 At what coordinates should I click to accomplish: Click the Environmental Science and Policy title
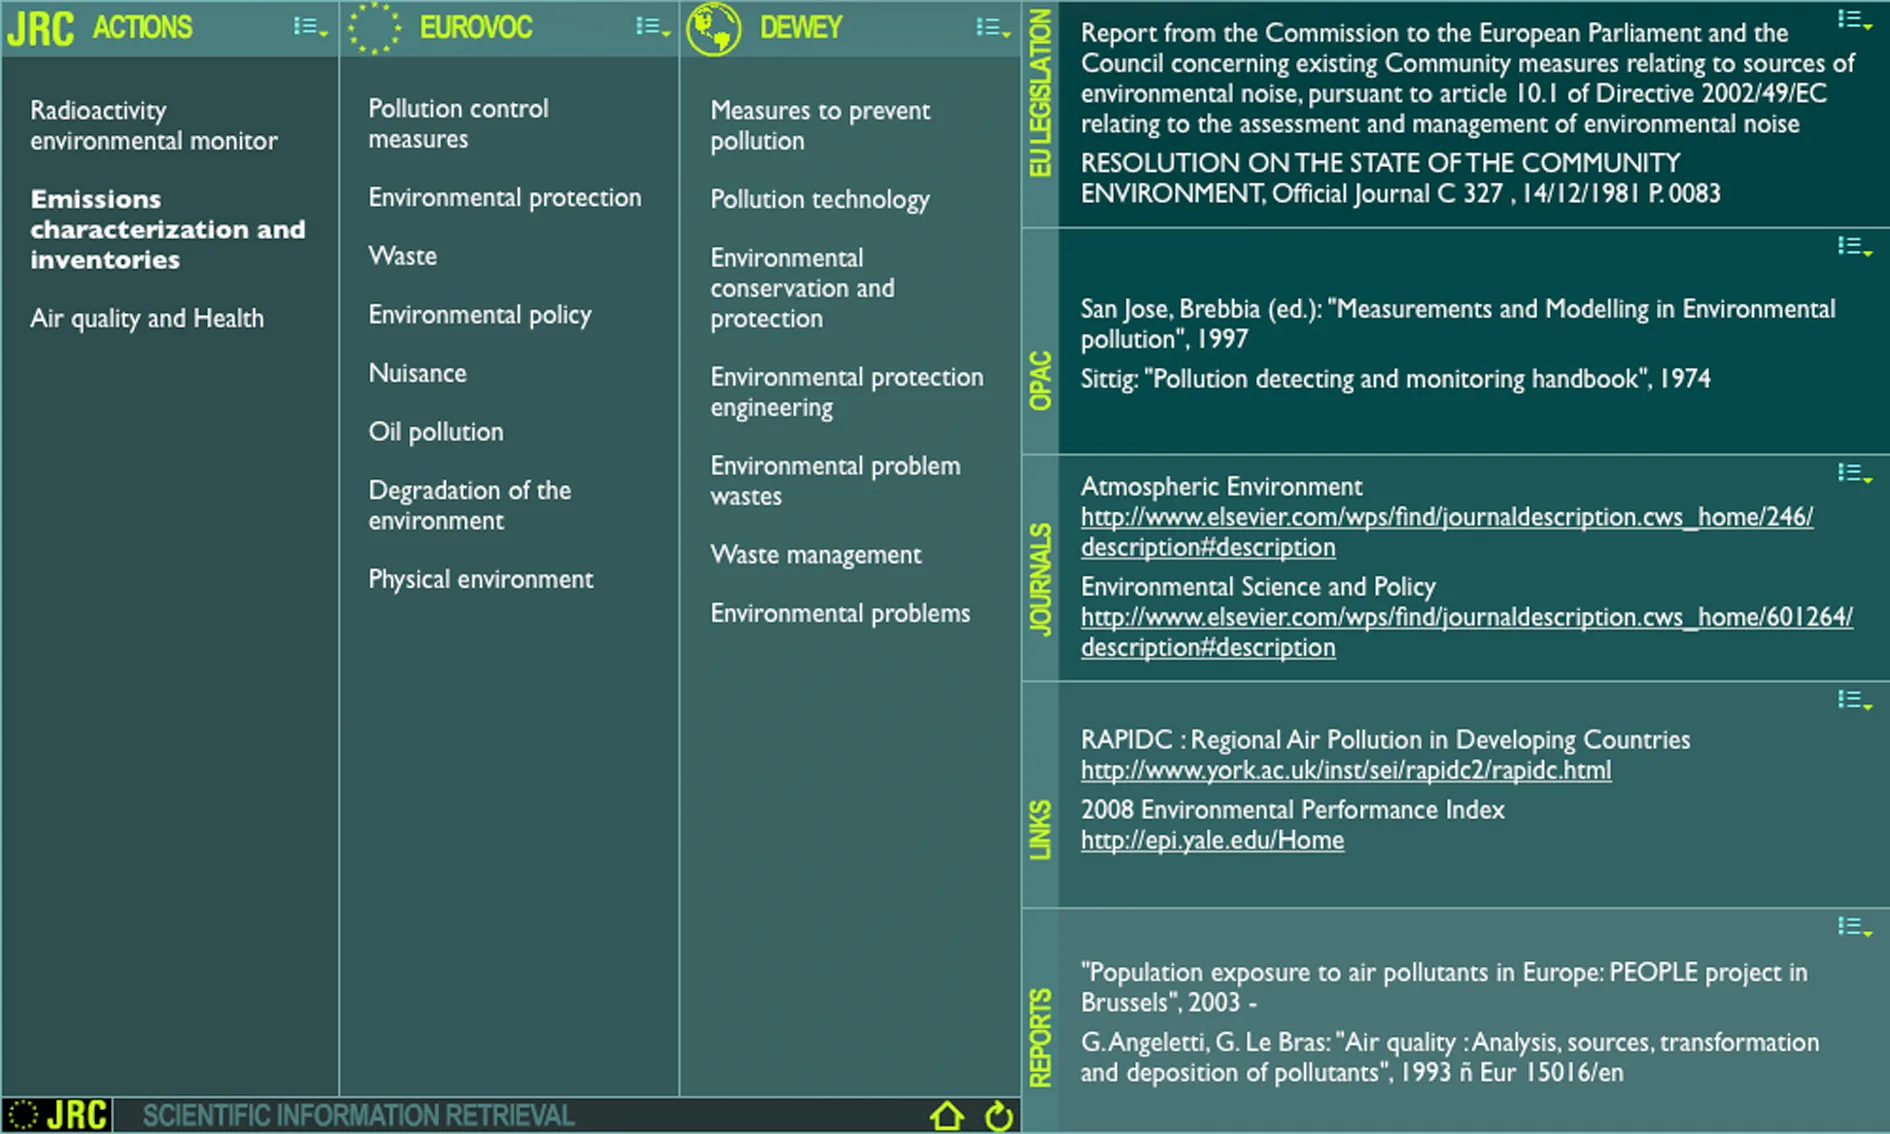point(1258,587)
